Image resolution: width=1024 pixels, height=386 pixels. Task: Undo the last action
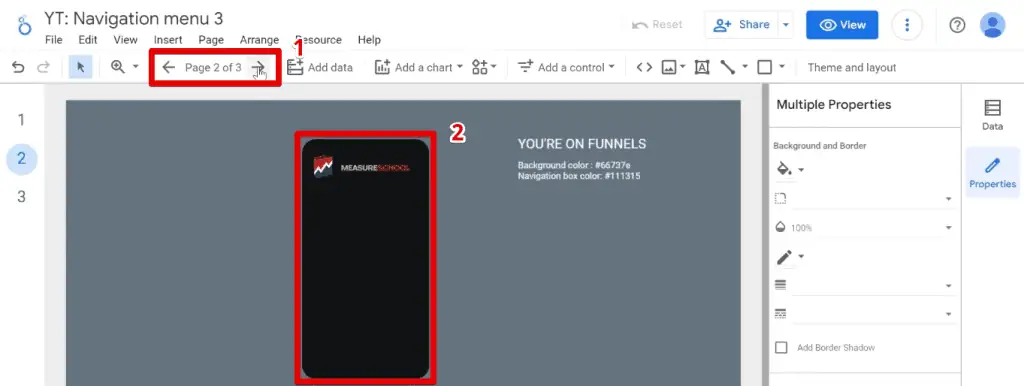pyautogui.click(x=18, y=67)
